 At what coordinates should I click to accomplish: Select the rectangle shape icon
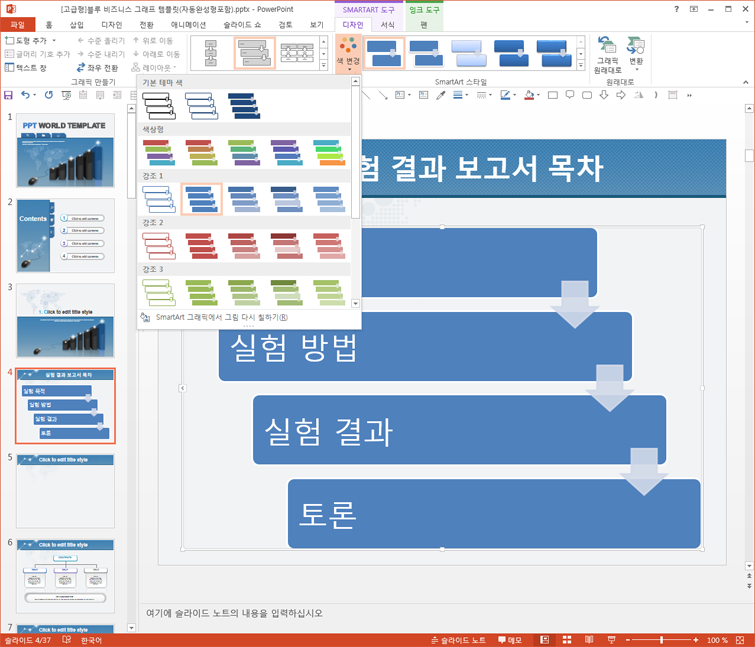click(553, 95)
